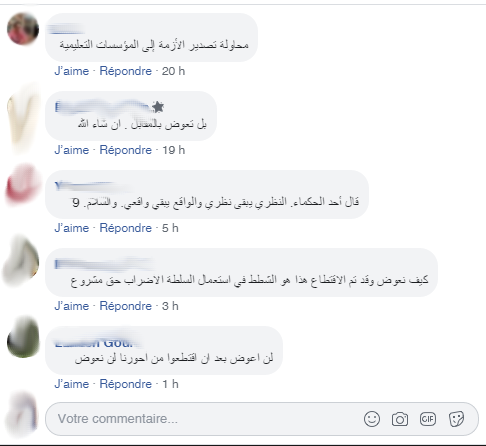
Task: Open the avatar of the 5 h commenter
Action: coord(23,184)
